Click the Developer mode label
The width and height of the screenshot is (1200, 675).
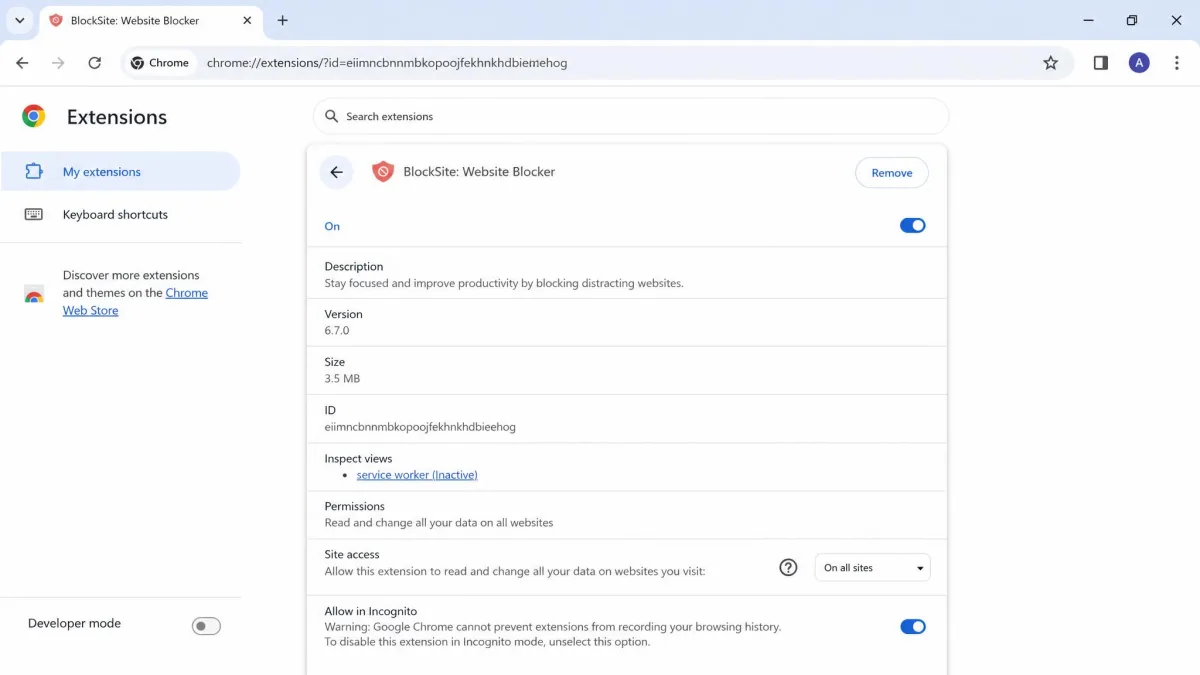pos(74,623)
